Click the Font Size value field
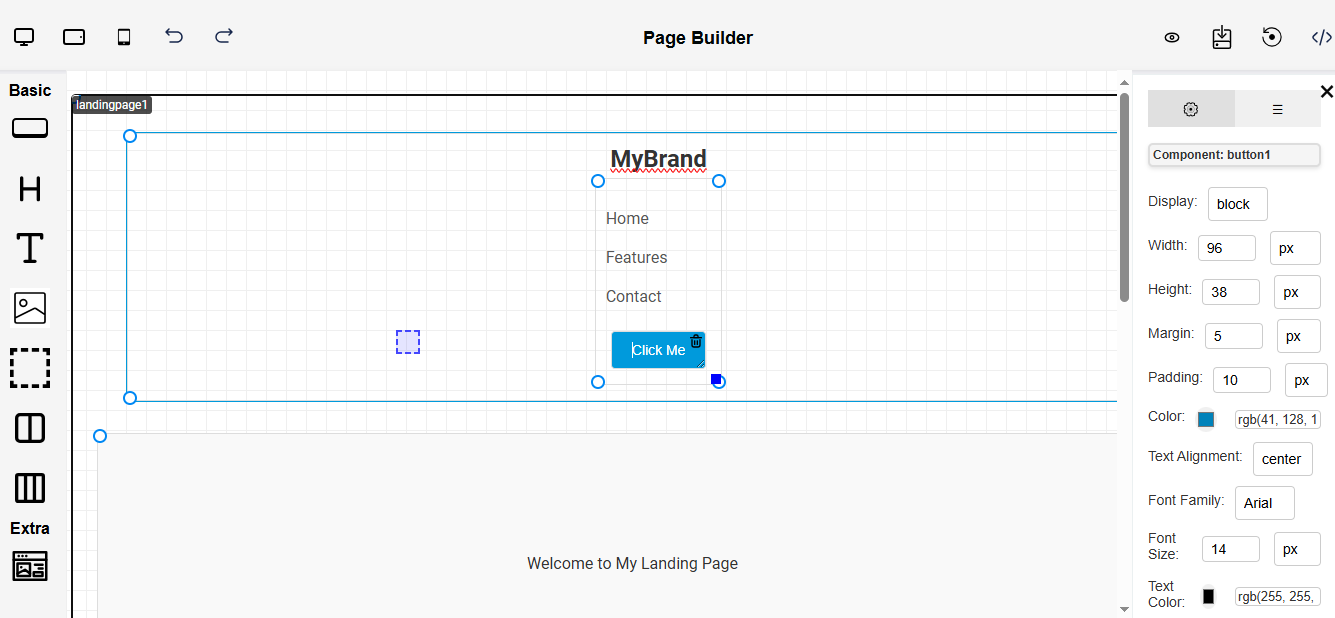The width and height of the screenshot is (1335, 618). (x=1231, y=549)
